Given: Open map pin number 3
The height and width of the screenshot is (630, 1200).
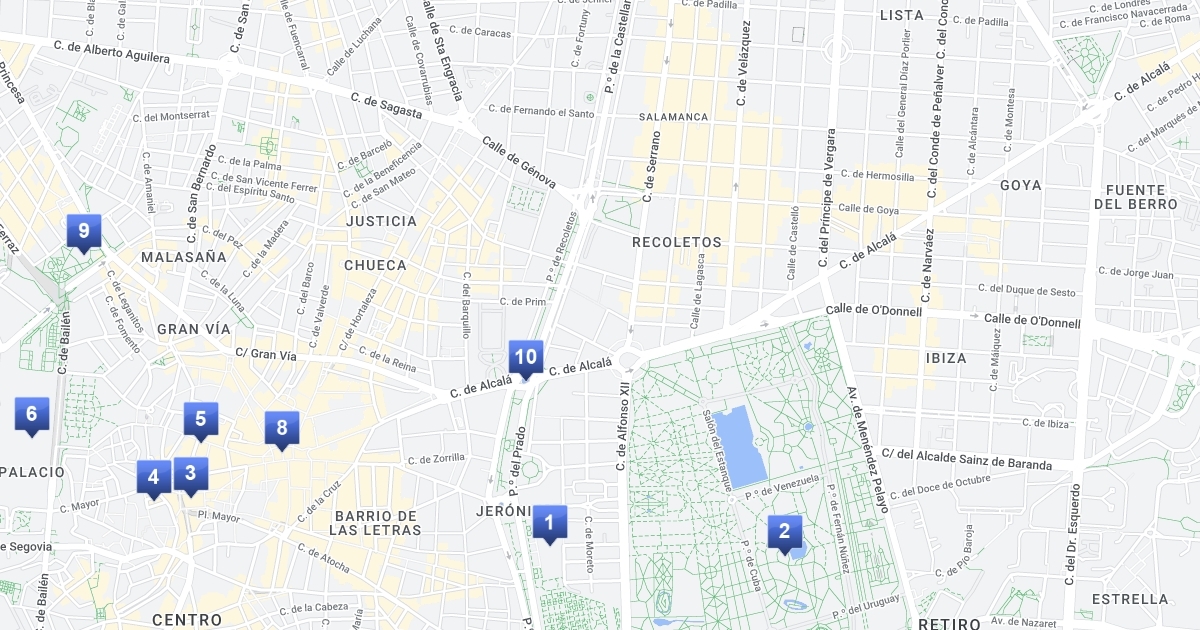Looking at the screenshot, I should (x=190, y=475).
